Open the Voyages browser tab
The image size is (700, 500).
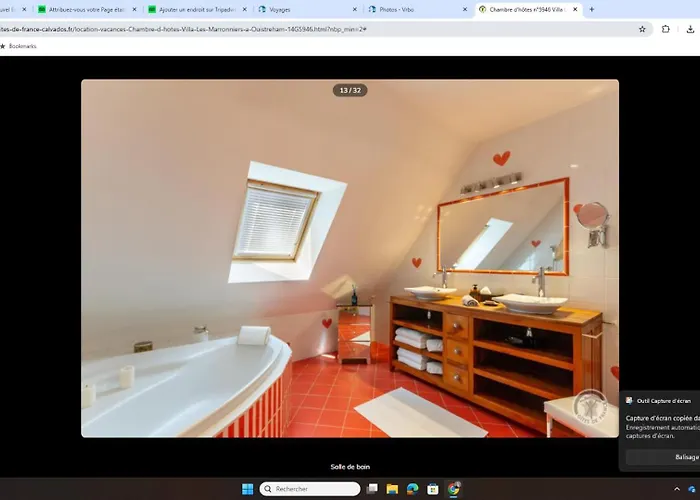(x=308, y=9)
